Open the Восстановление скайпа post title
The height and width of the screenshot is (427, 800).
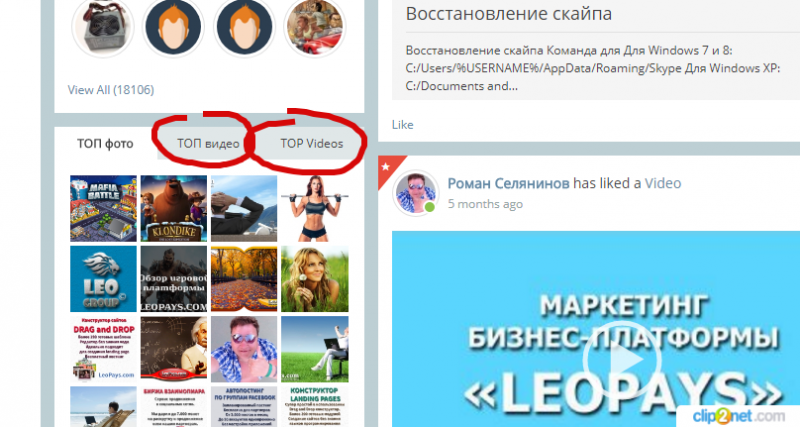click(x=509, y=13)
